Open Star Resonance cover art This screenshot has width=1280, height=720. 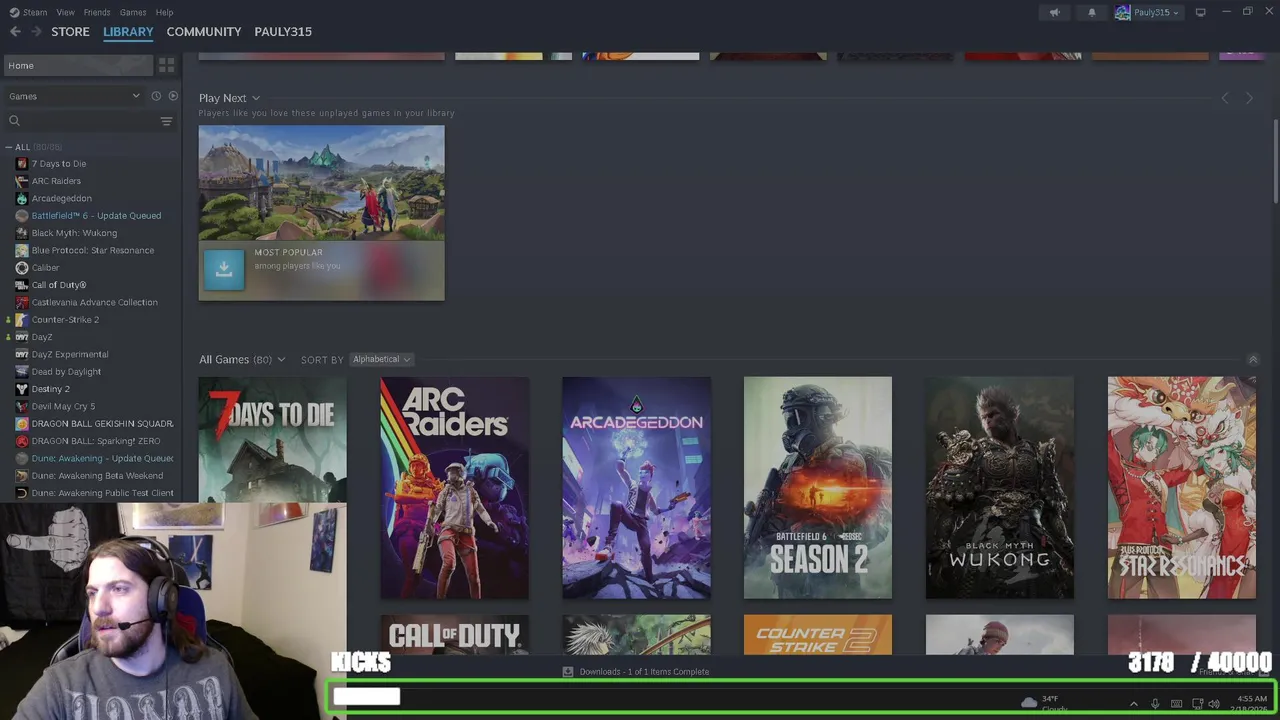1182,488
